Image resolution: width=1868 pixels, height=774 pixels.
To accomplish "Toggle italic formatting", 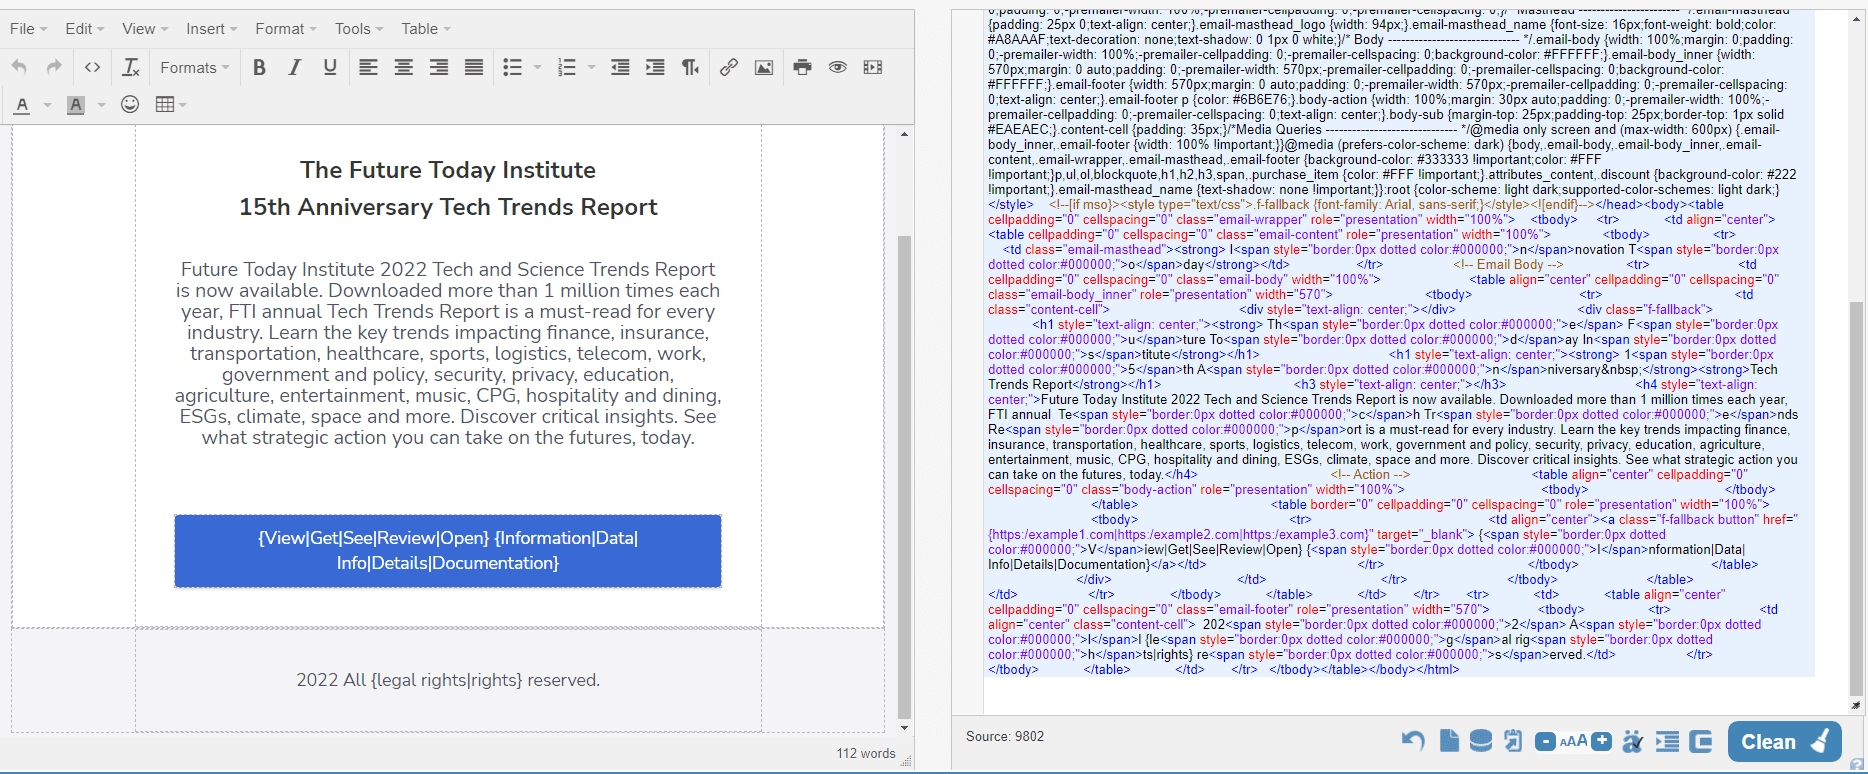I will point(294,67).
